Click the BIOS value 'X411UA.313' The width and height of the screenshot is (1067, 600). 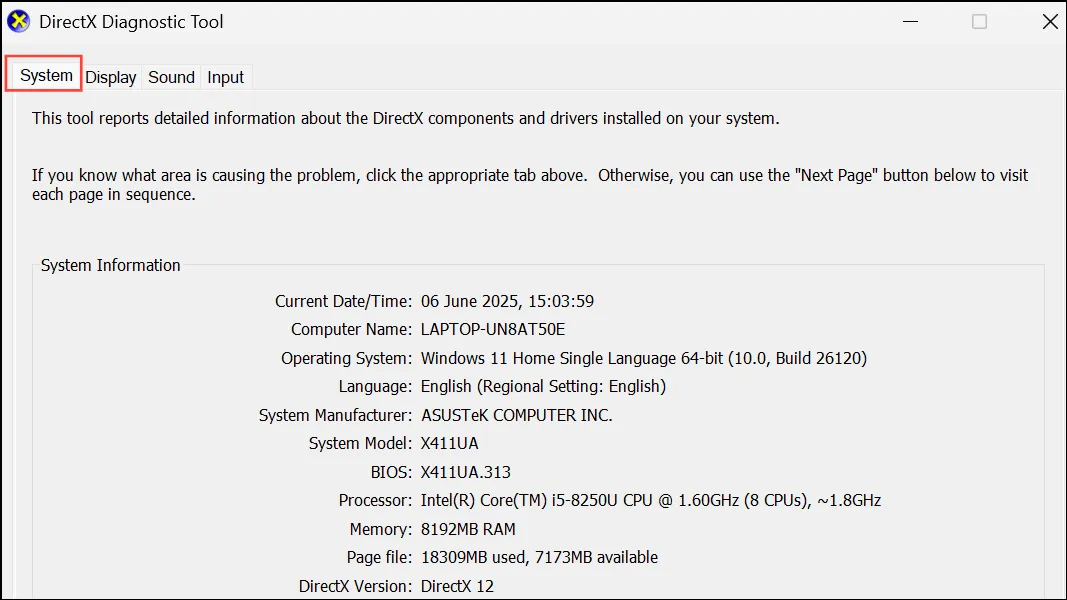(x=465, y=472)
